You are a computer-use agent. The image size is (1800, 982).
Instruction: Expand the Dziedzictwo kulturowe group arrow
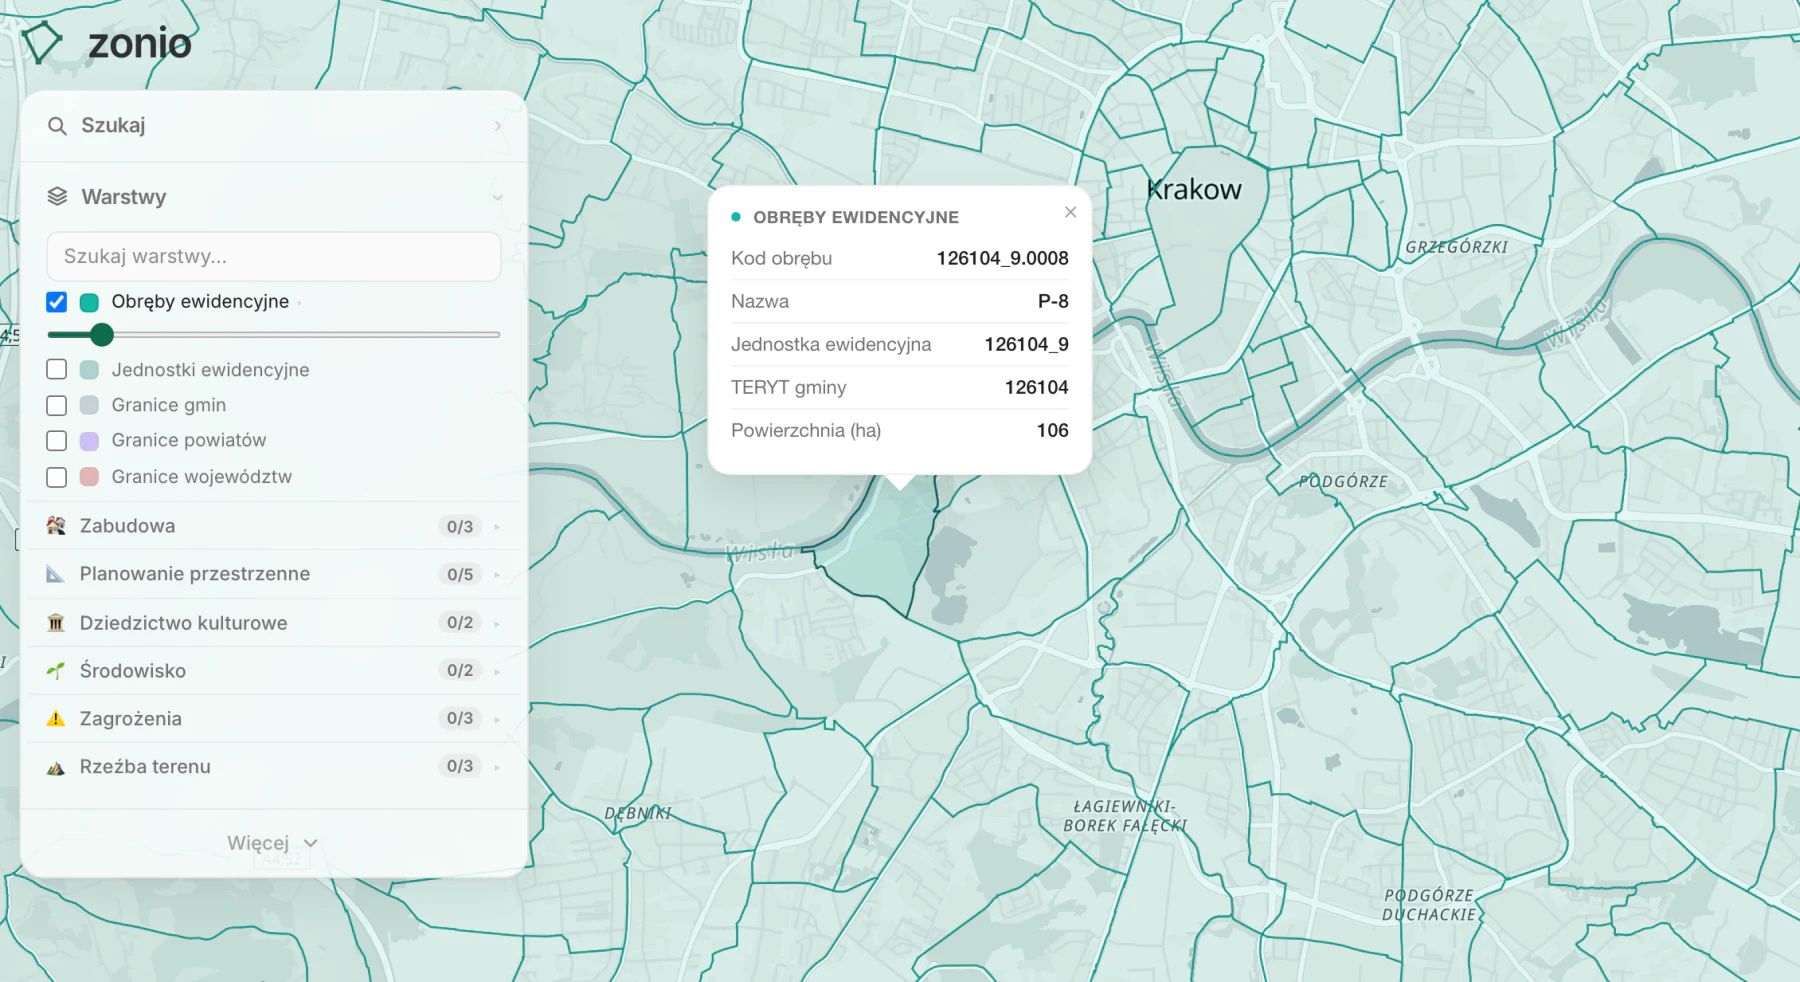point(497,623)
